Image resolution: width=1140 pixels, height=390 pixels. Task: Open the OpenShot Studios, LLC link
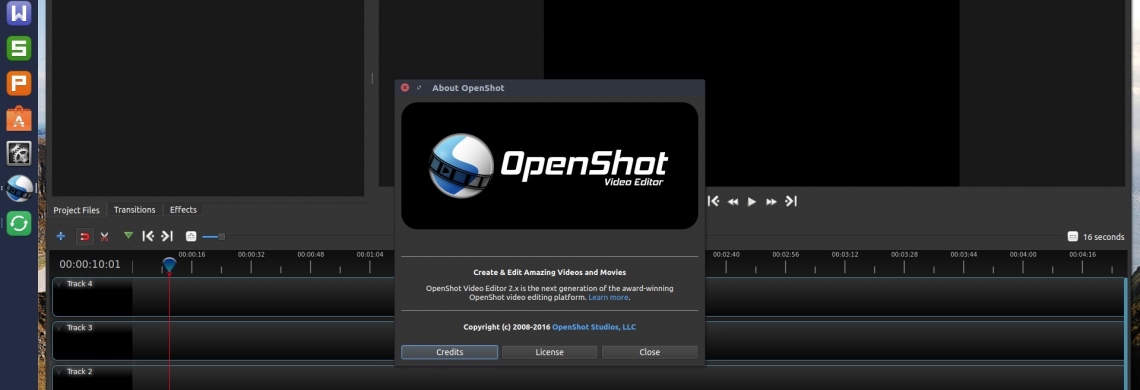click(594, 327)
